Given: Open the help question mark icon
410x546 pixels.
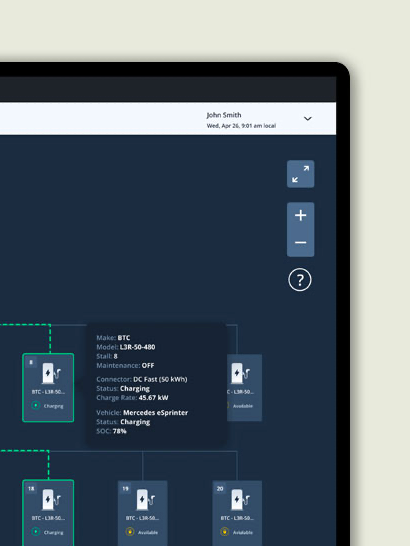Looking at the screenshot, I should point(300,280).
